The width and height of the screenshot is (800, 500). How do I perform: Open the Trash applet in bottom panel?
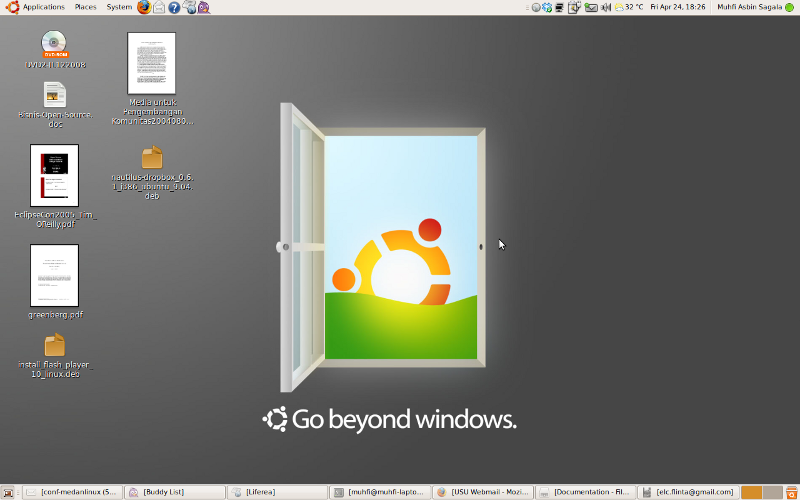click(x=792, y=492)
